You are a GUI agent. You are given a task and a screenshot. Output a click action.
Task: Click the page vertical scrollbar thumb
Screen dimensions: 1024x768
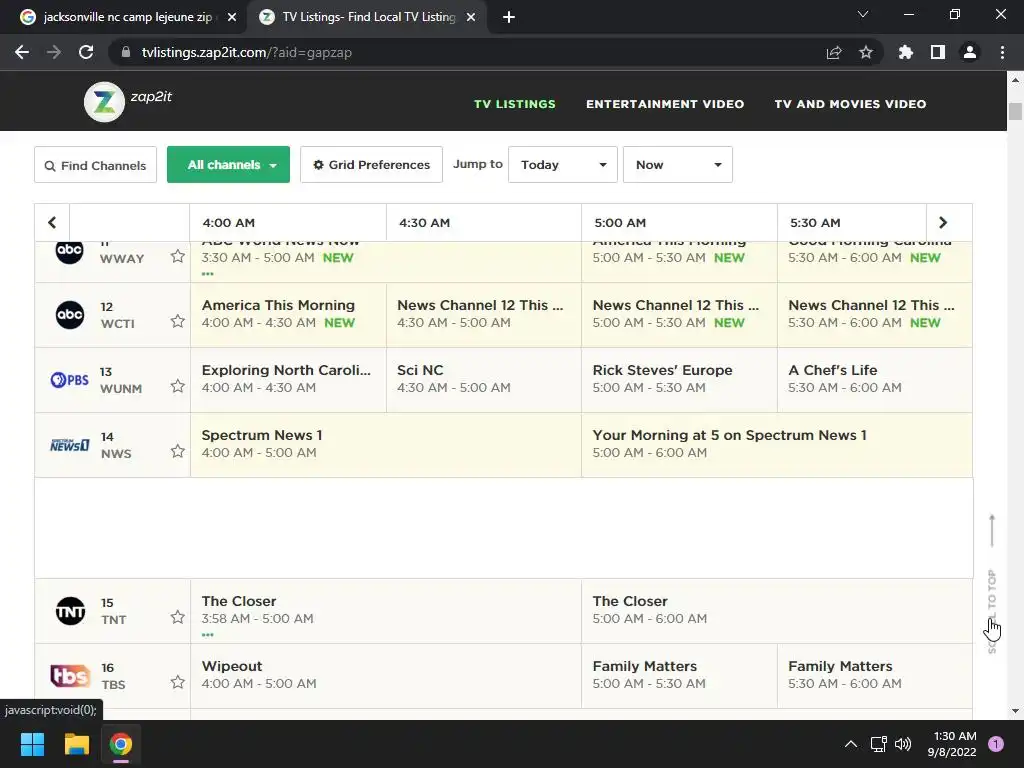click(x=1015, y=111)
